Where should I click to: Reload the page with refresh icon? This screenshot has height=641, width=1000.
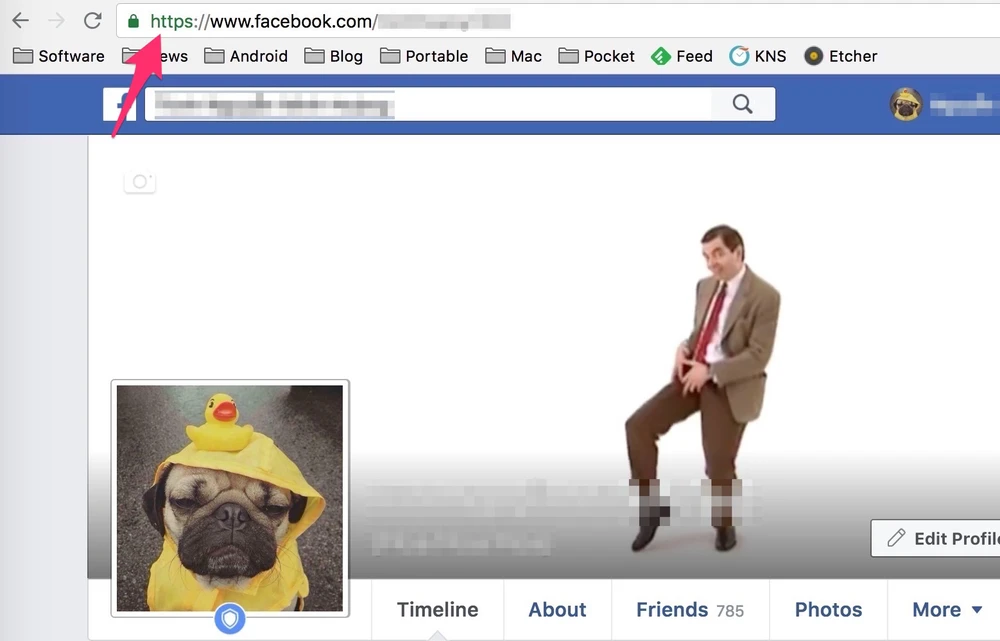(92, 21)
